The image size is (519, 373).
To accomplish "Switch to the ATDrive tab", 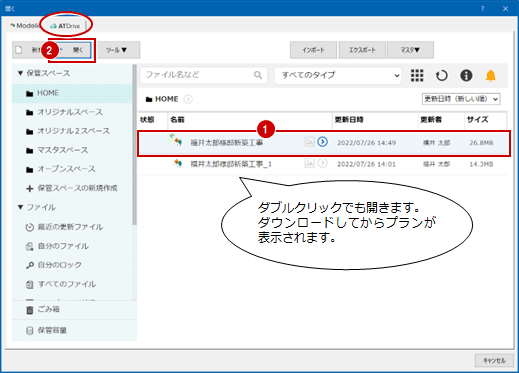I will point(65,26).
